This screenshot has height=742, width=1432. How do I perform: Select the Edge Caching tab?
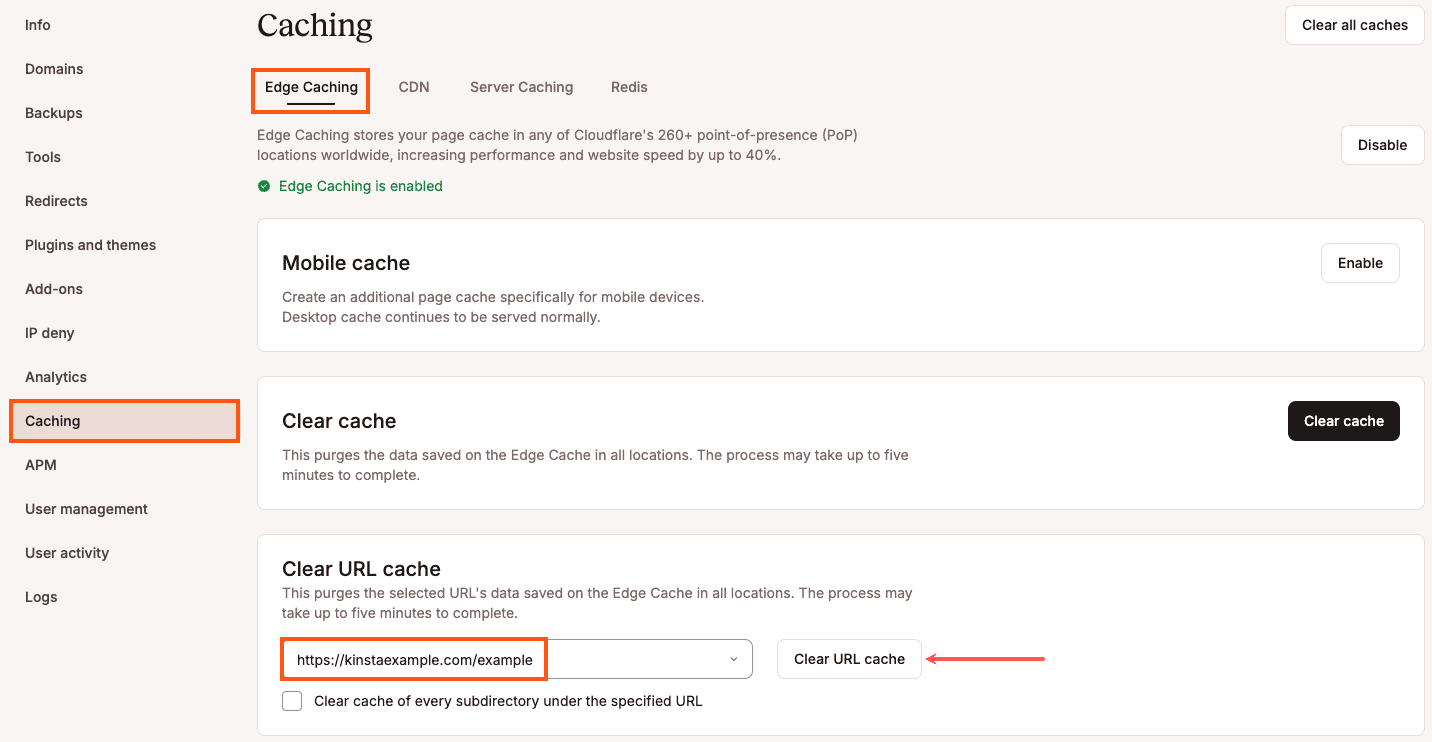(310, 87)
